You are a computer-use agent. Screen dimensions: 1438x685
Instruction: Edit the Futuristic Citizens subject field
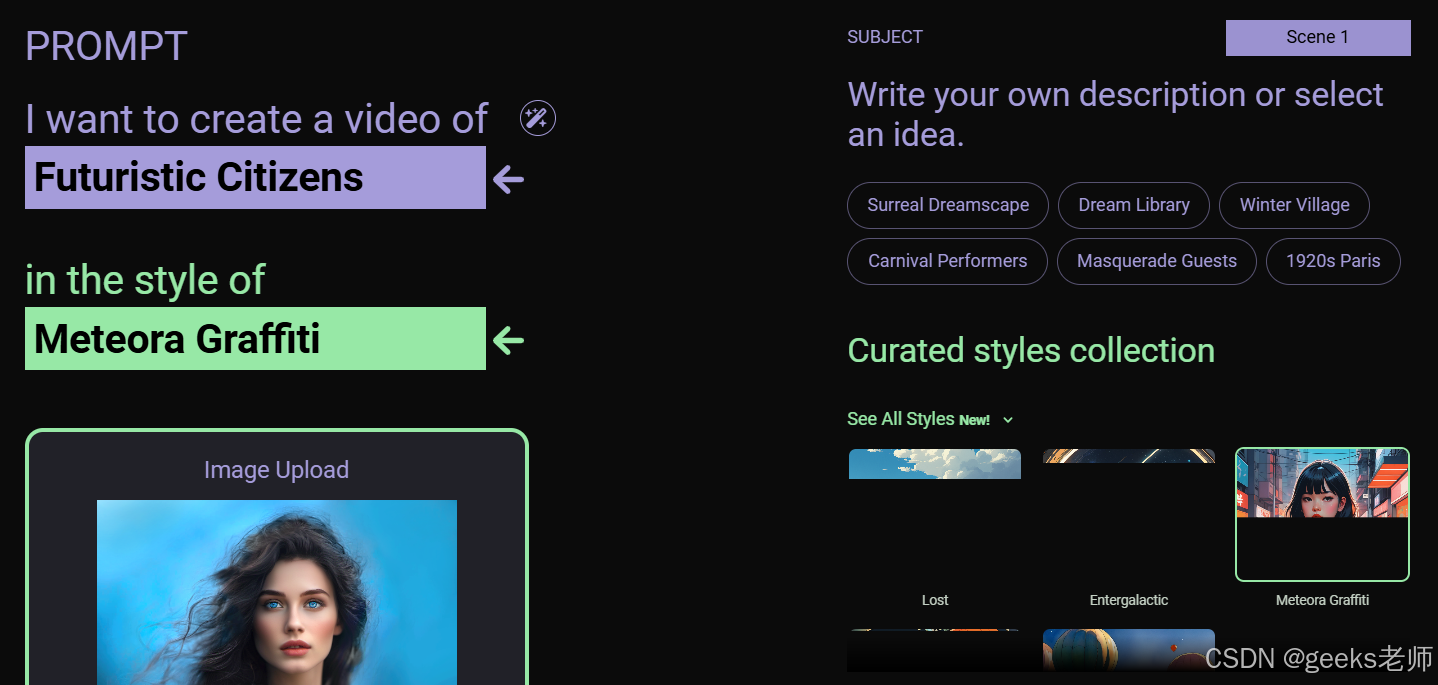pos(255,177)
